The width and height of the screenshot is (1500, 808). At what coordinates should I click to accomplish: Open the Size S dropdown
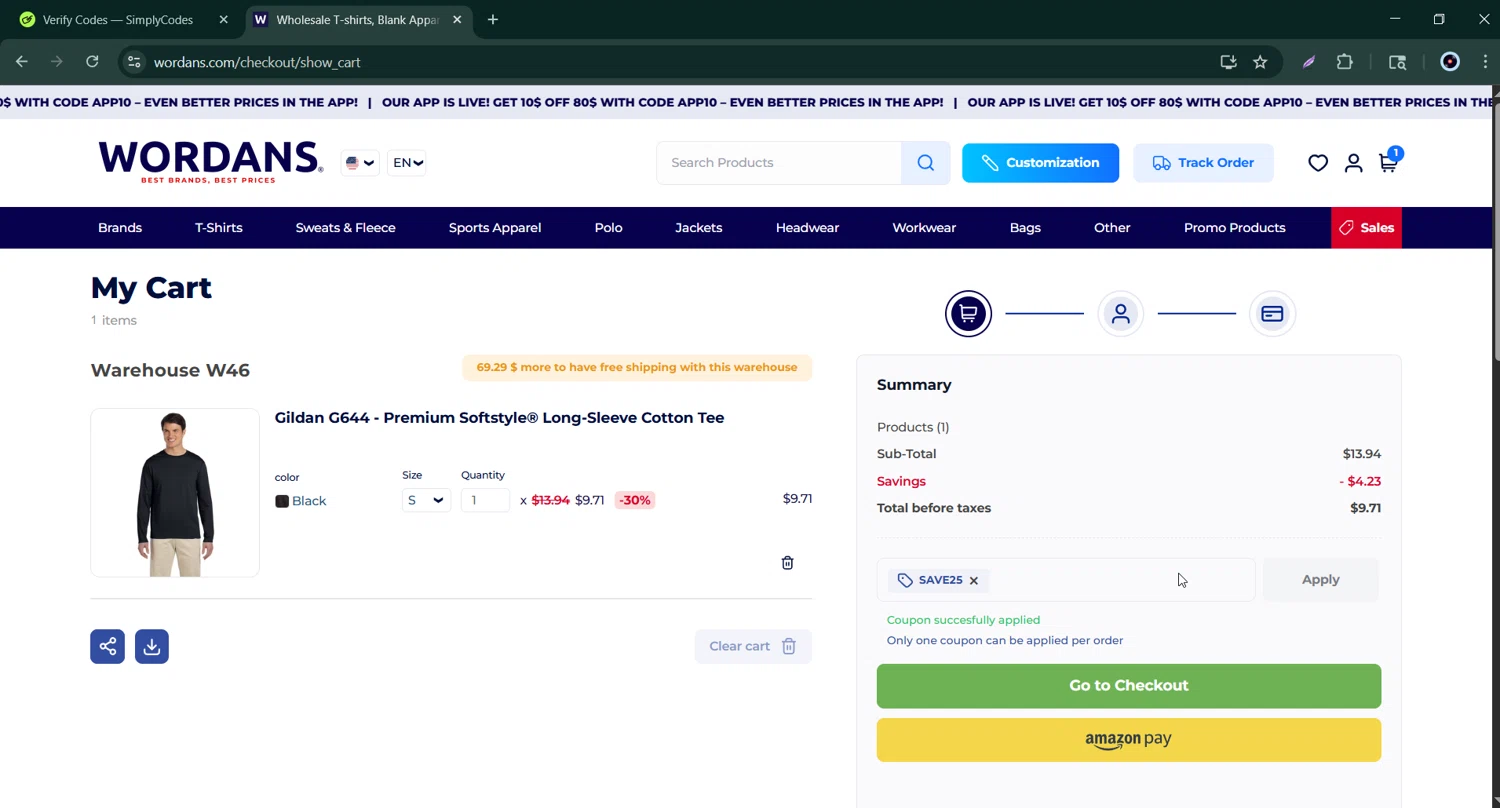[x=426, y=500]
